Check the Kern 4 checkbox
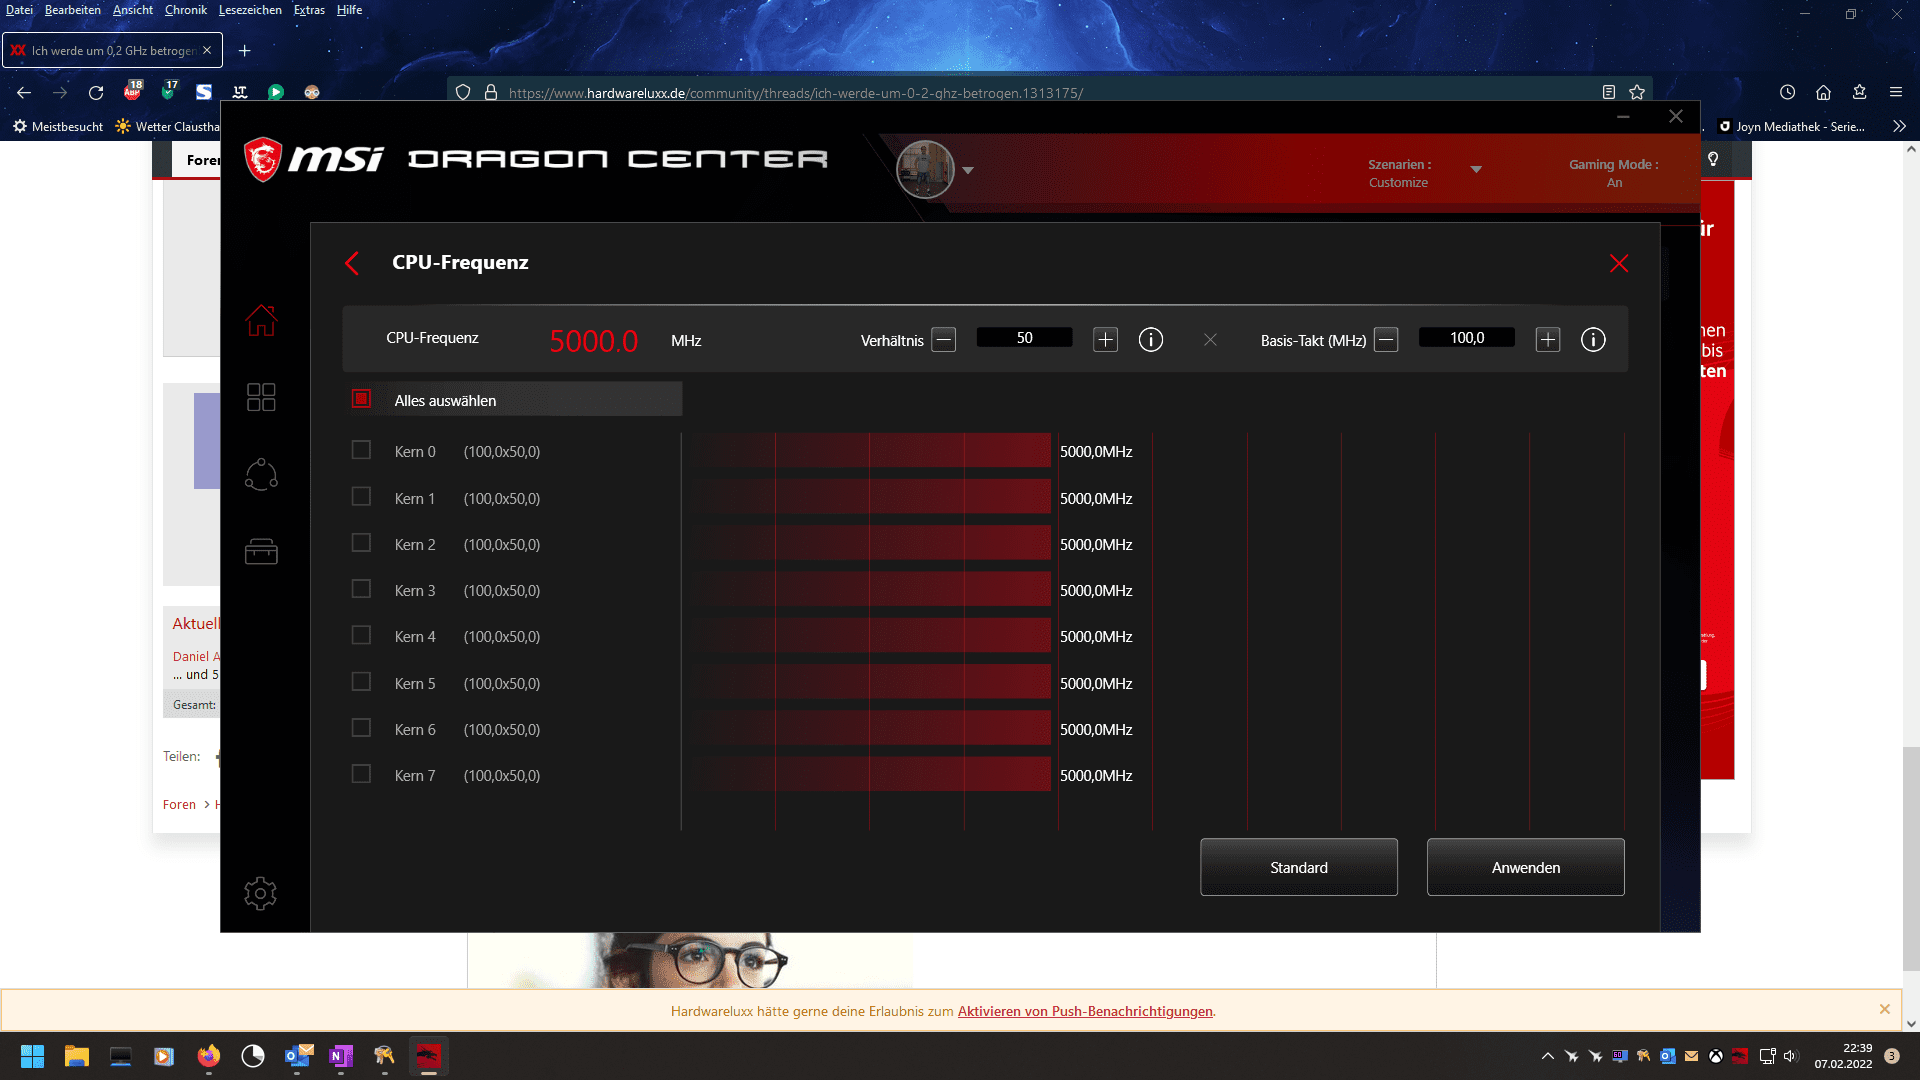Viewport: 1920px width, 1080px height. [x=361, y=635]
